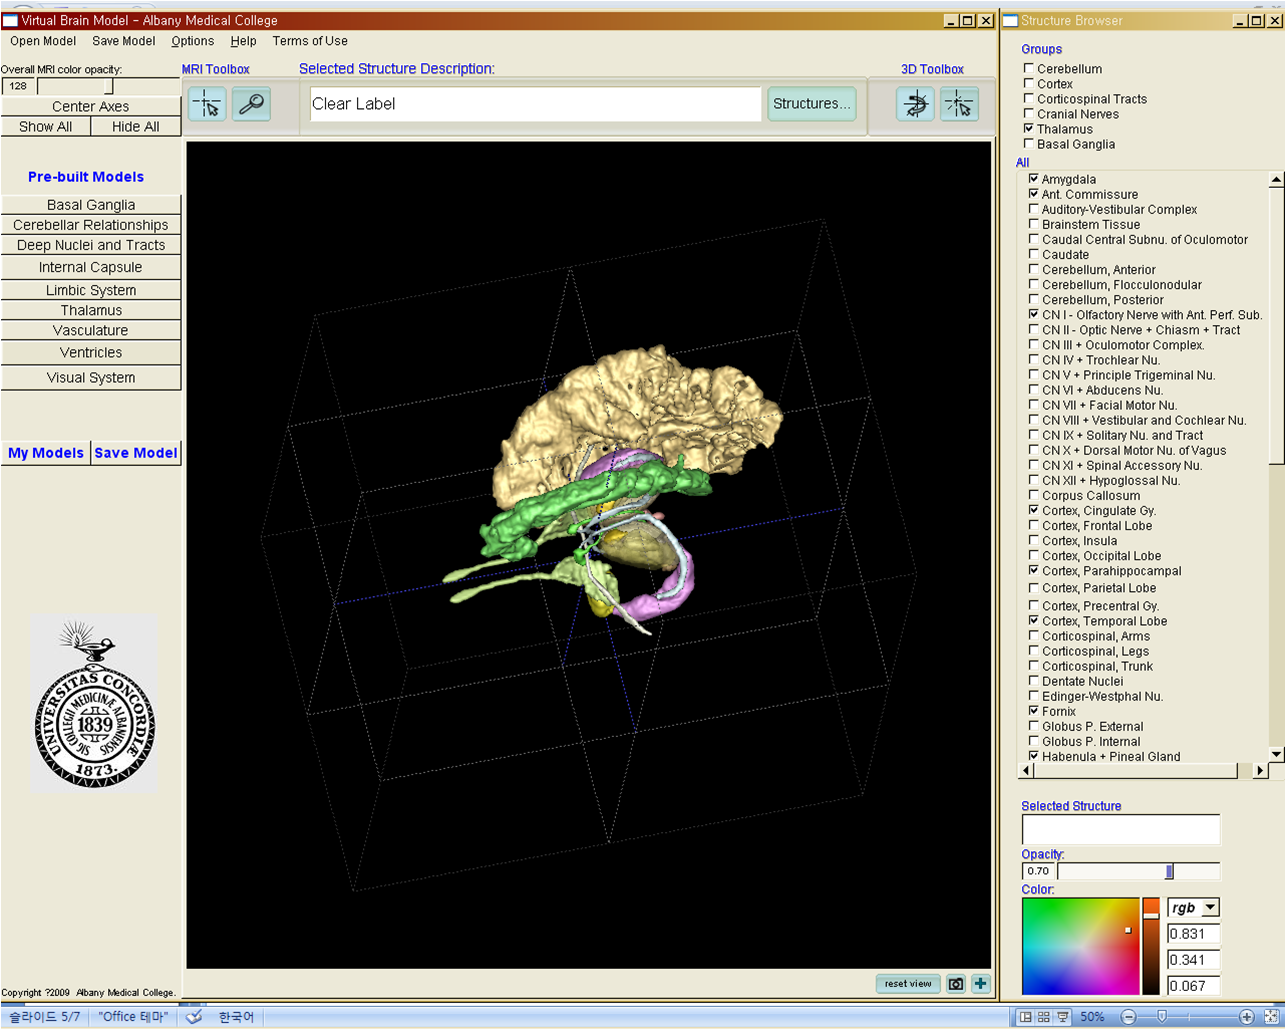Click the Structures... button
This screenshot has width=1286, height=1030.
point(811,104)
